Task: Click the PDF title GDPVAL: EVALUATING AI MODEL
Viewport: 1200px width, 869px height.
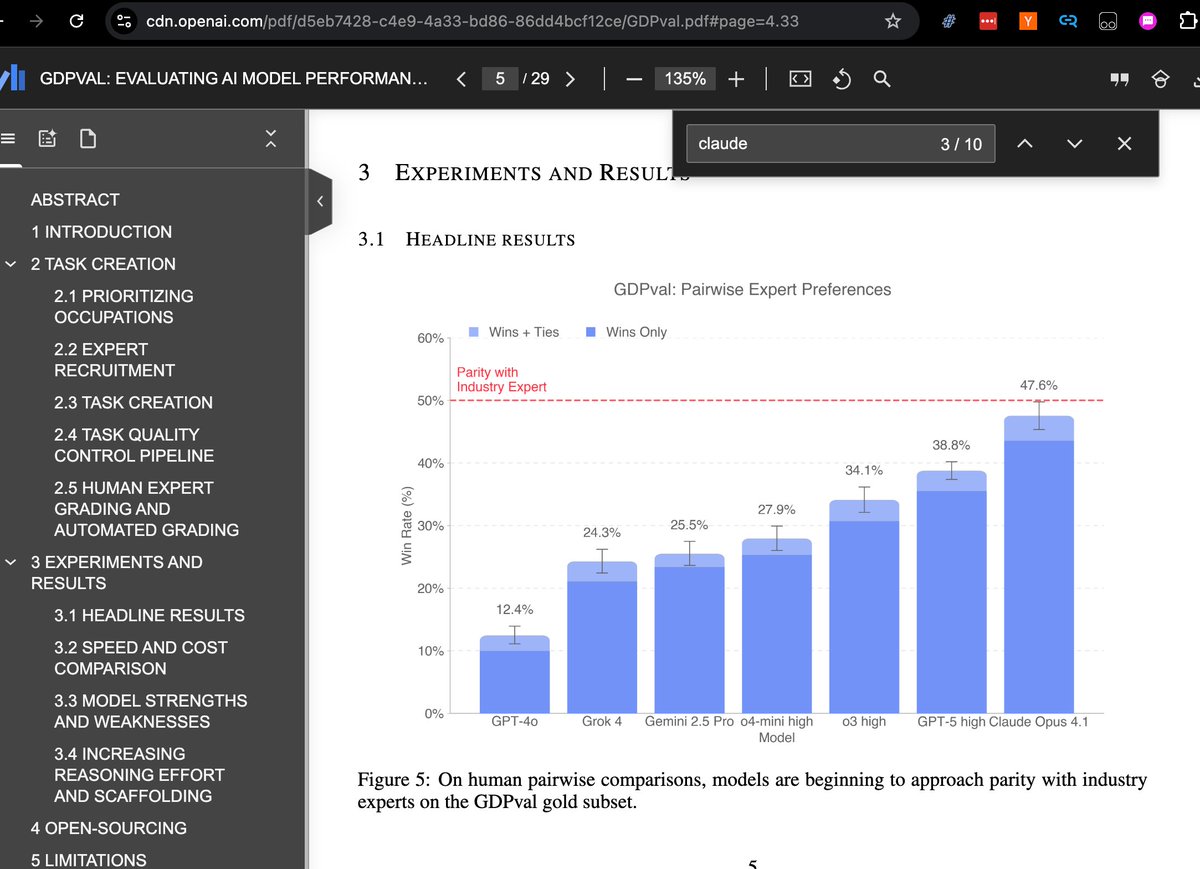Action: pyautogui.click(x=234, y=79)
